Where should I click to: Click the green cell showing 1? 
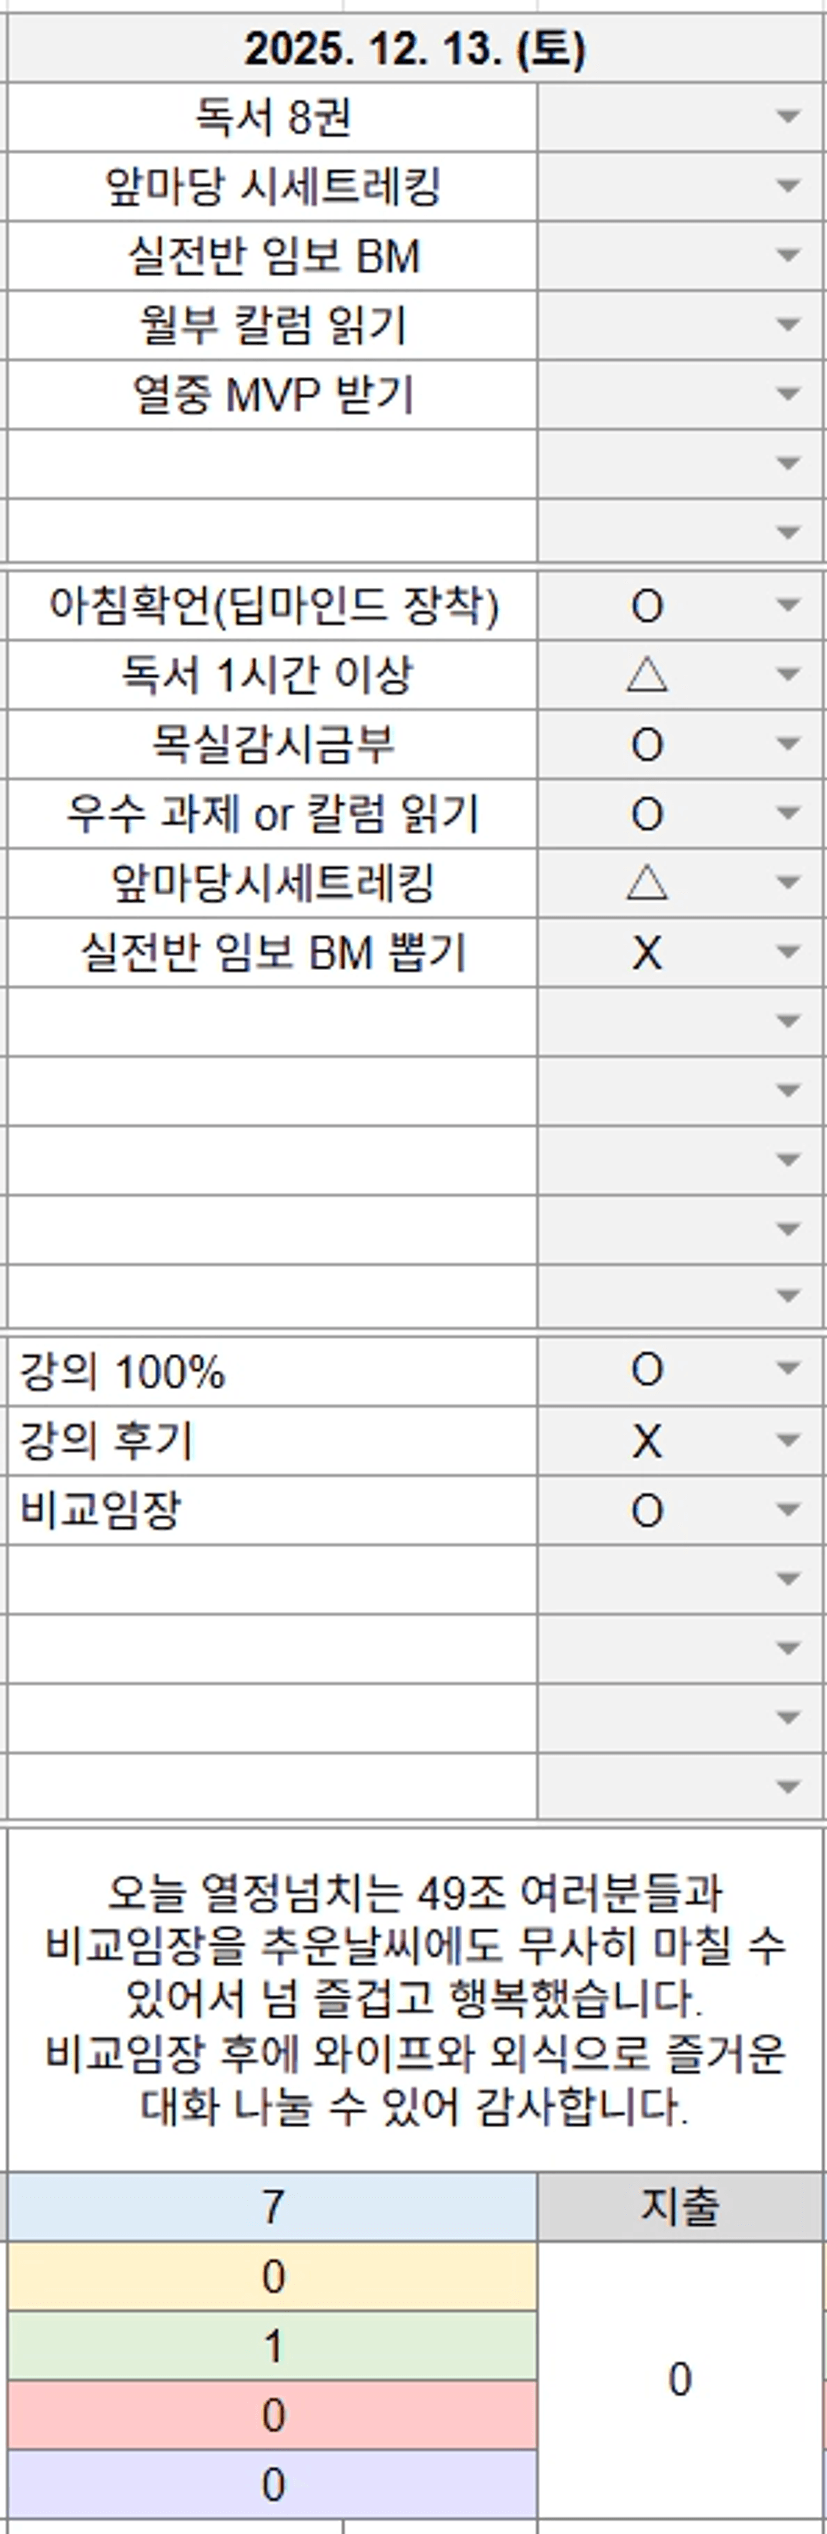[272, 2346]
